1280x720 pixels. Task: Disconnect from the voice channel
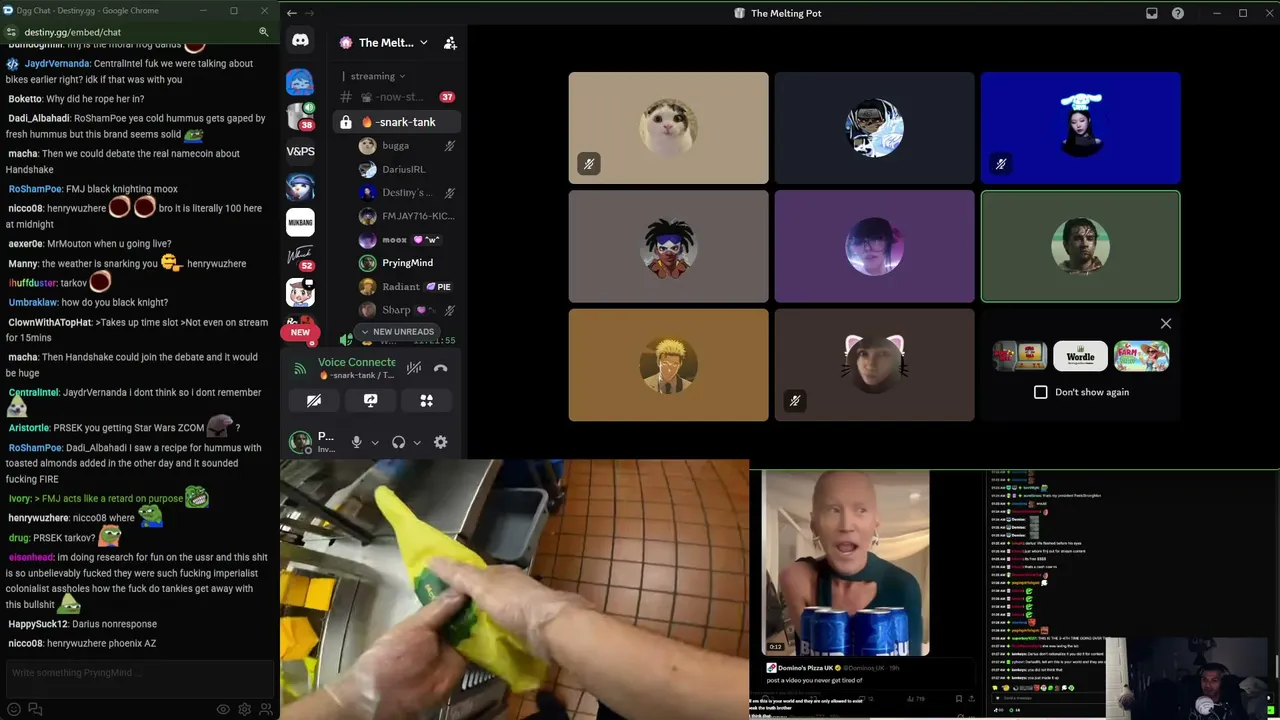pyautogui.click(x=440, y=368)
